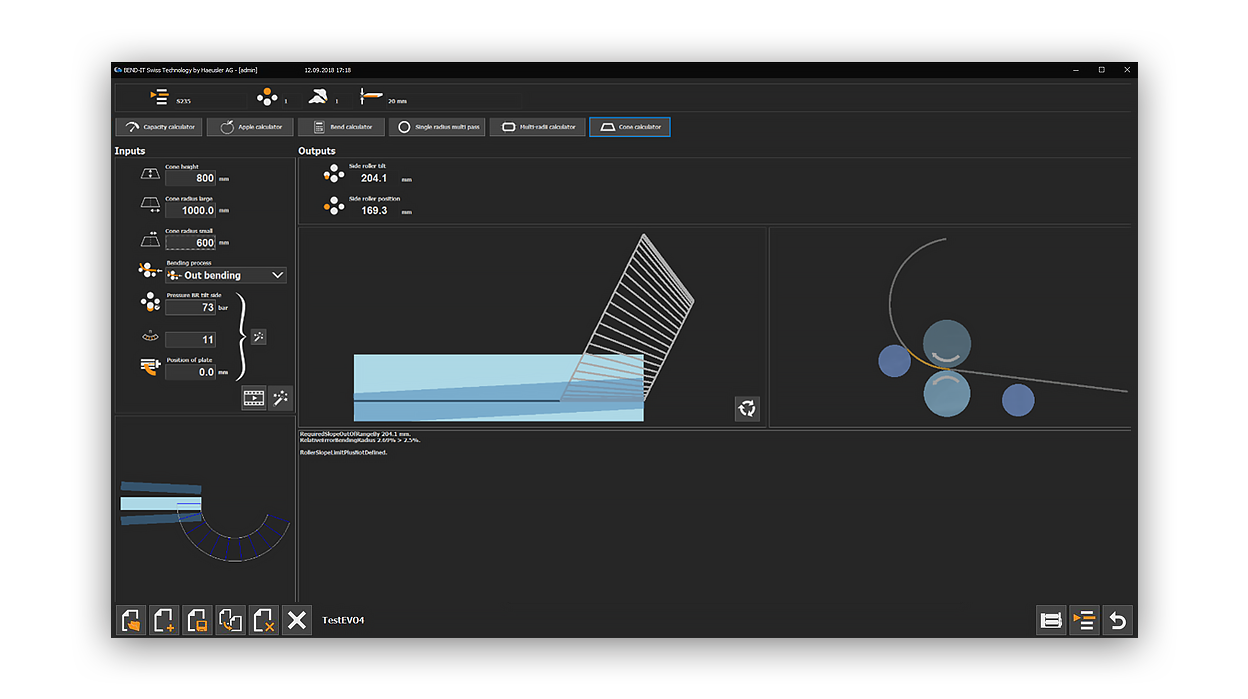
Task: Switch to the Capacity calculator tab
Action: click(x=160, y=127)
